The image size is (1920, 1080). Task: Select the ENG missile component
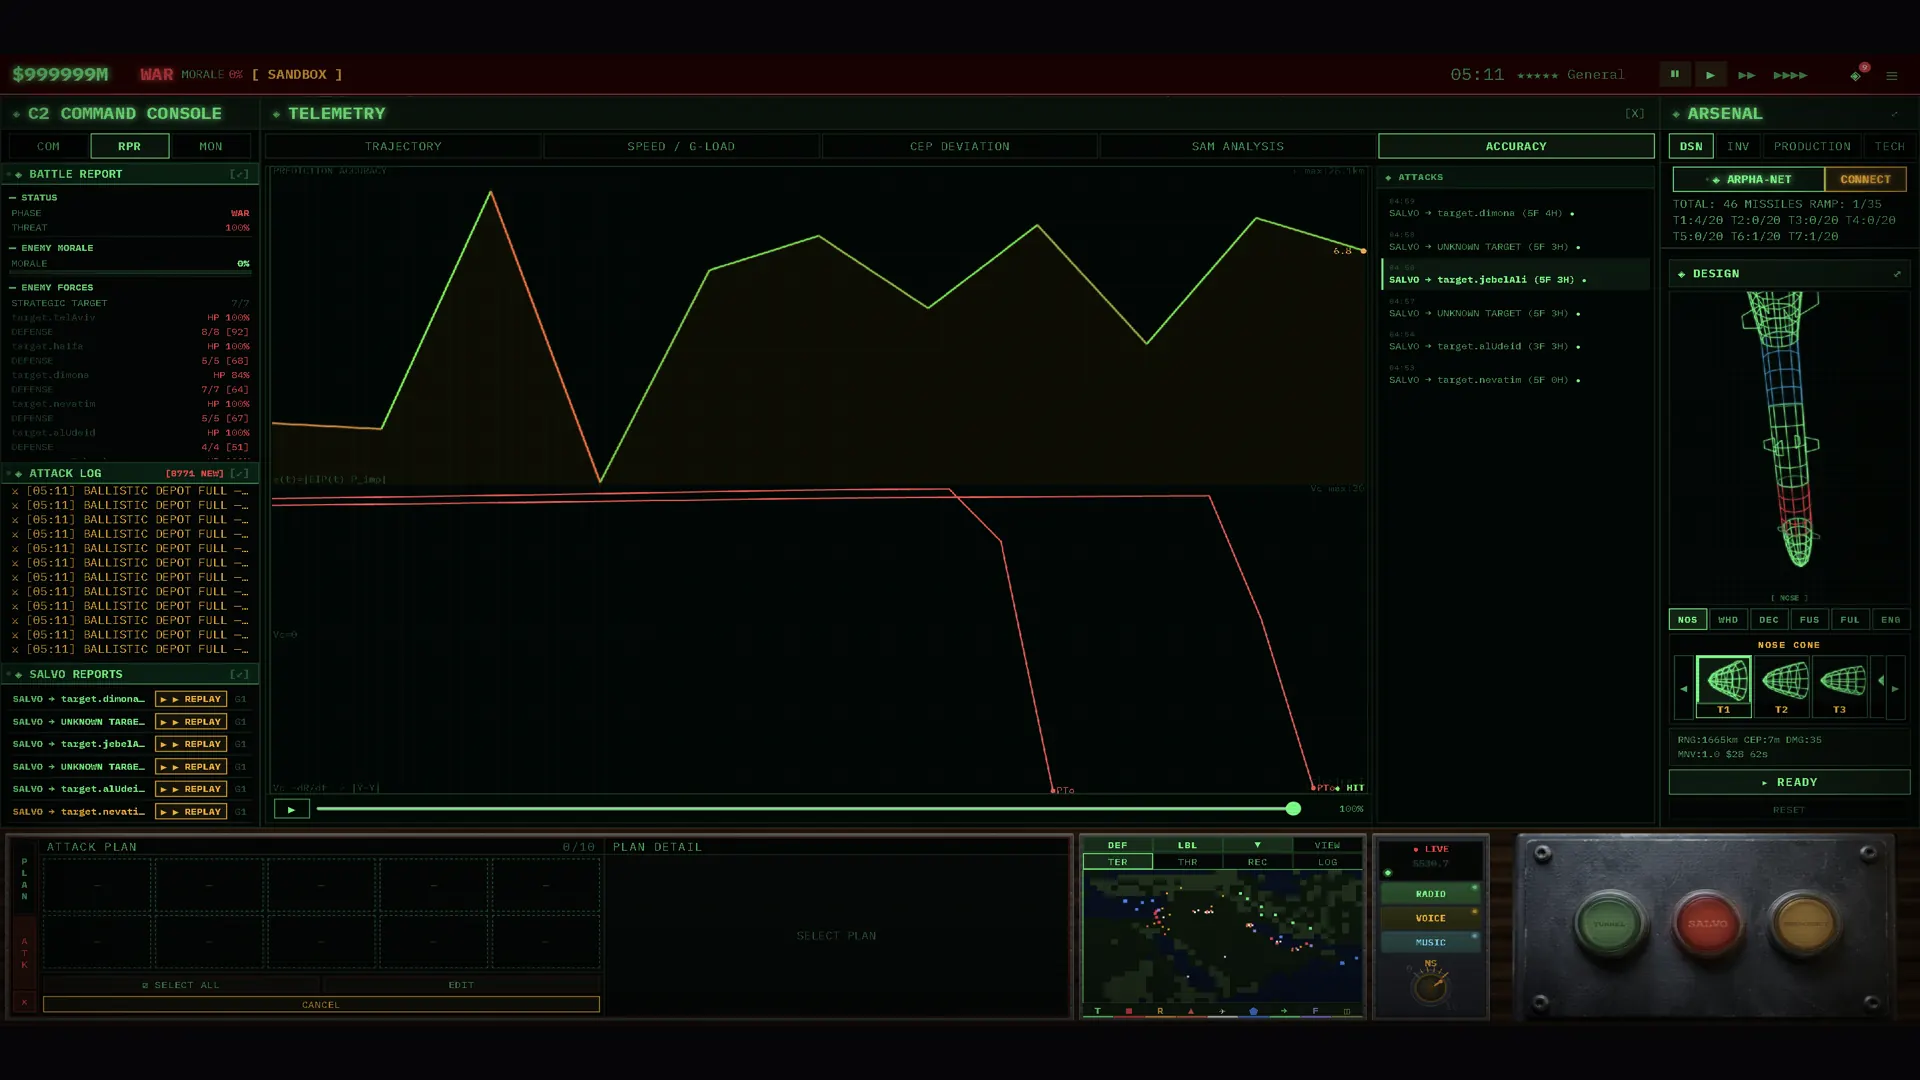coord(1891,620)
